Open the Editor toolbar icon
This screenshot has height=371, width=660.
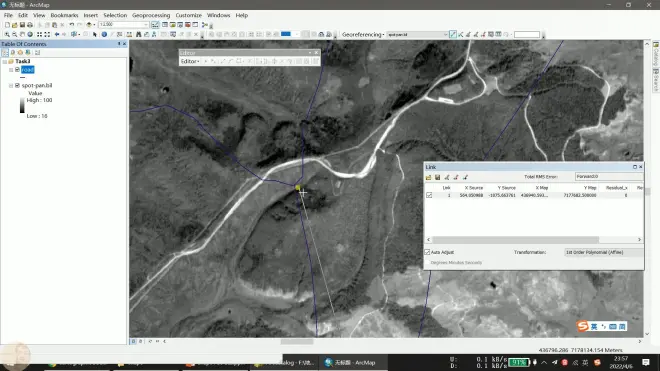(x=155, y=25)
